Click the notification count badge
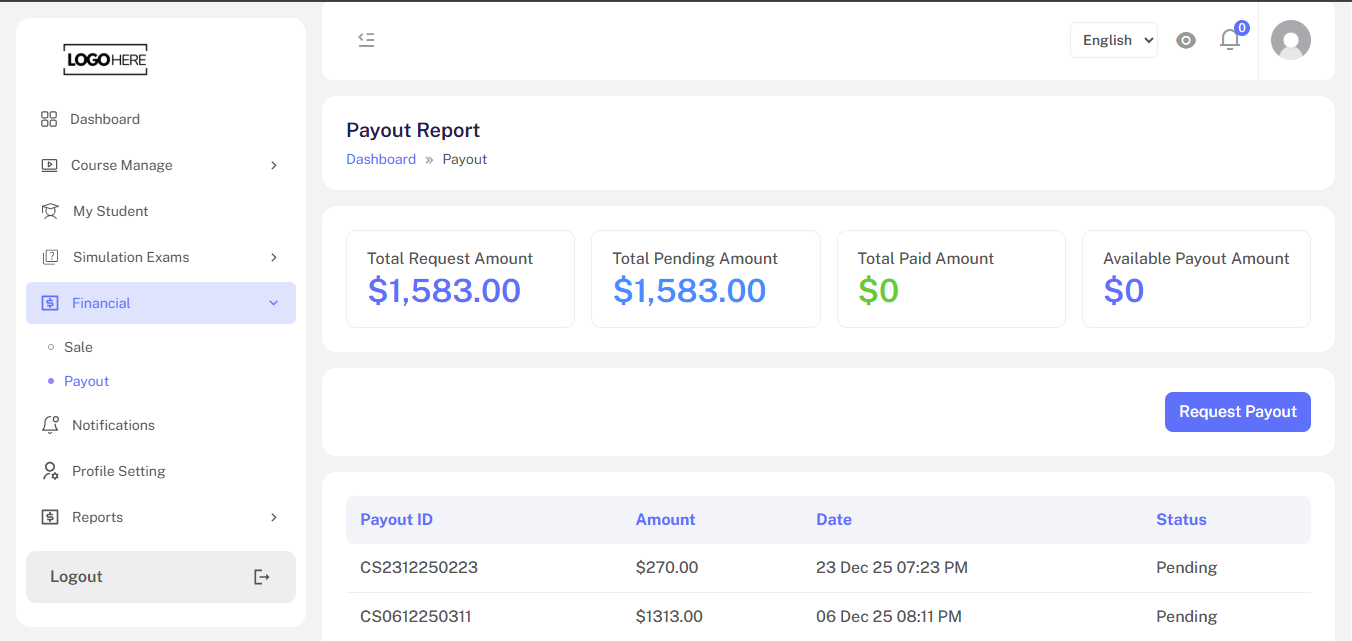Image resolution: width=1352 pixels, height=641 pixels. tap(1242, 28)
